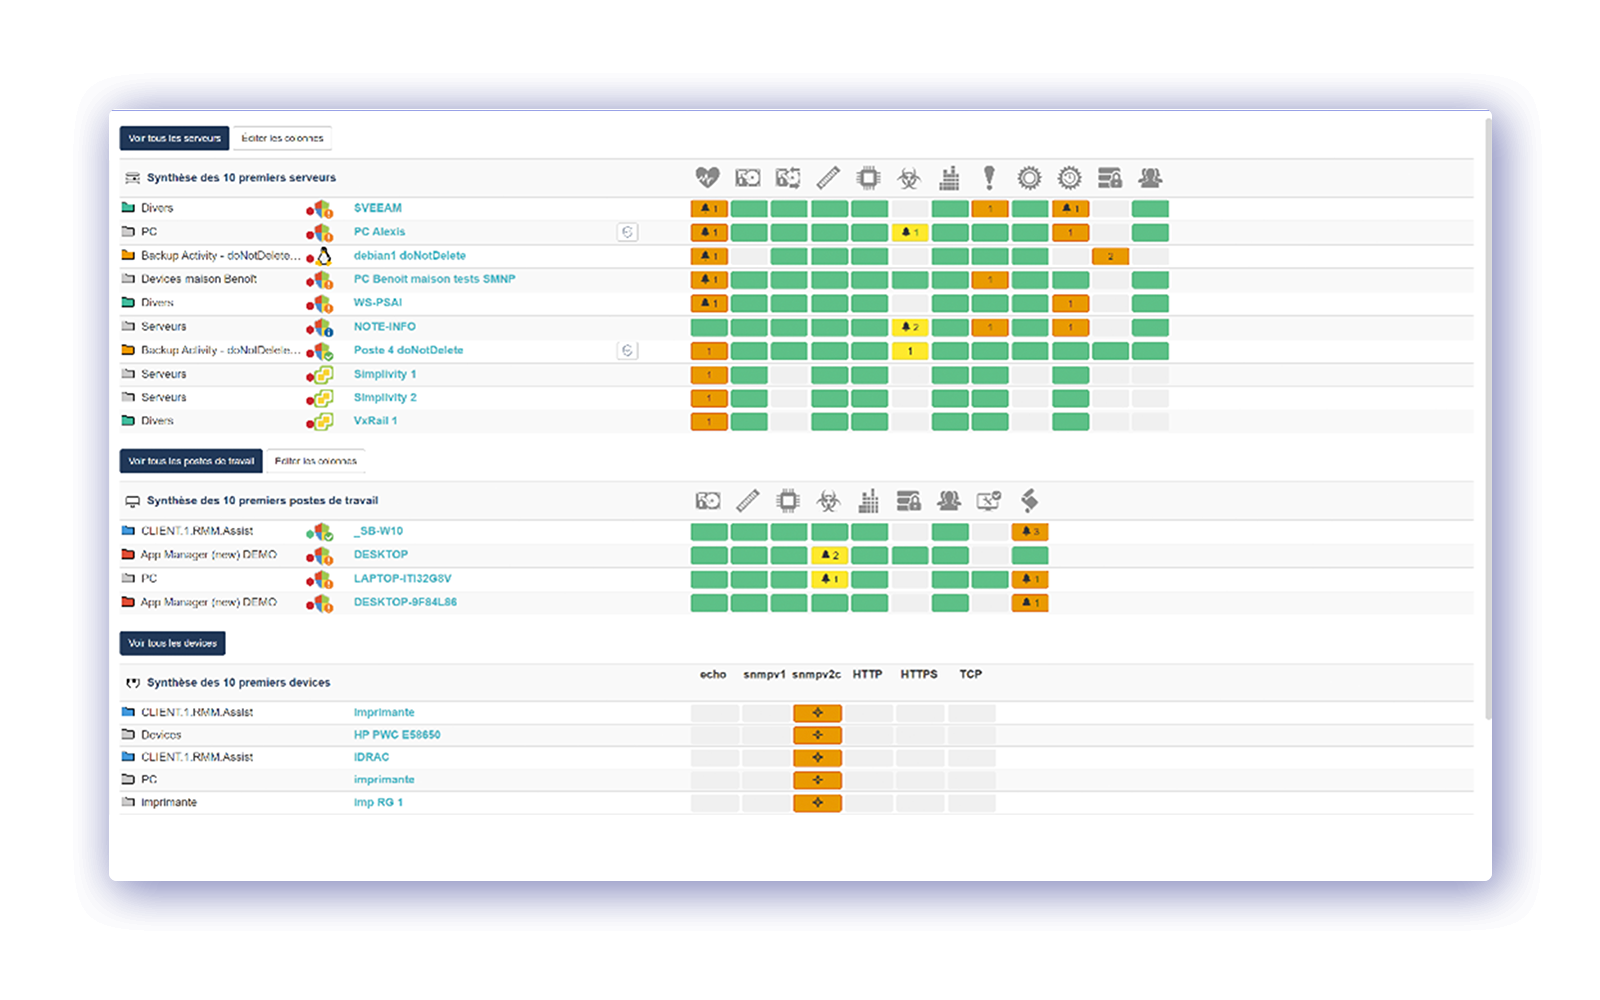
Task: Click Éditer les colonnes for postes de travail
Action: [316, 460]
